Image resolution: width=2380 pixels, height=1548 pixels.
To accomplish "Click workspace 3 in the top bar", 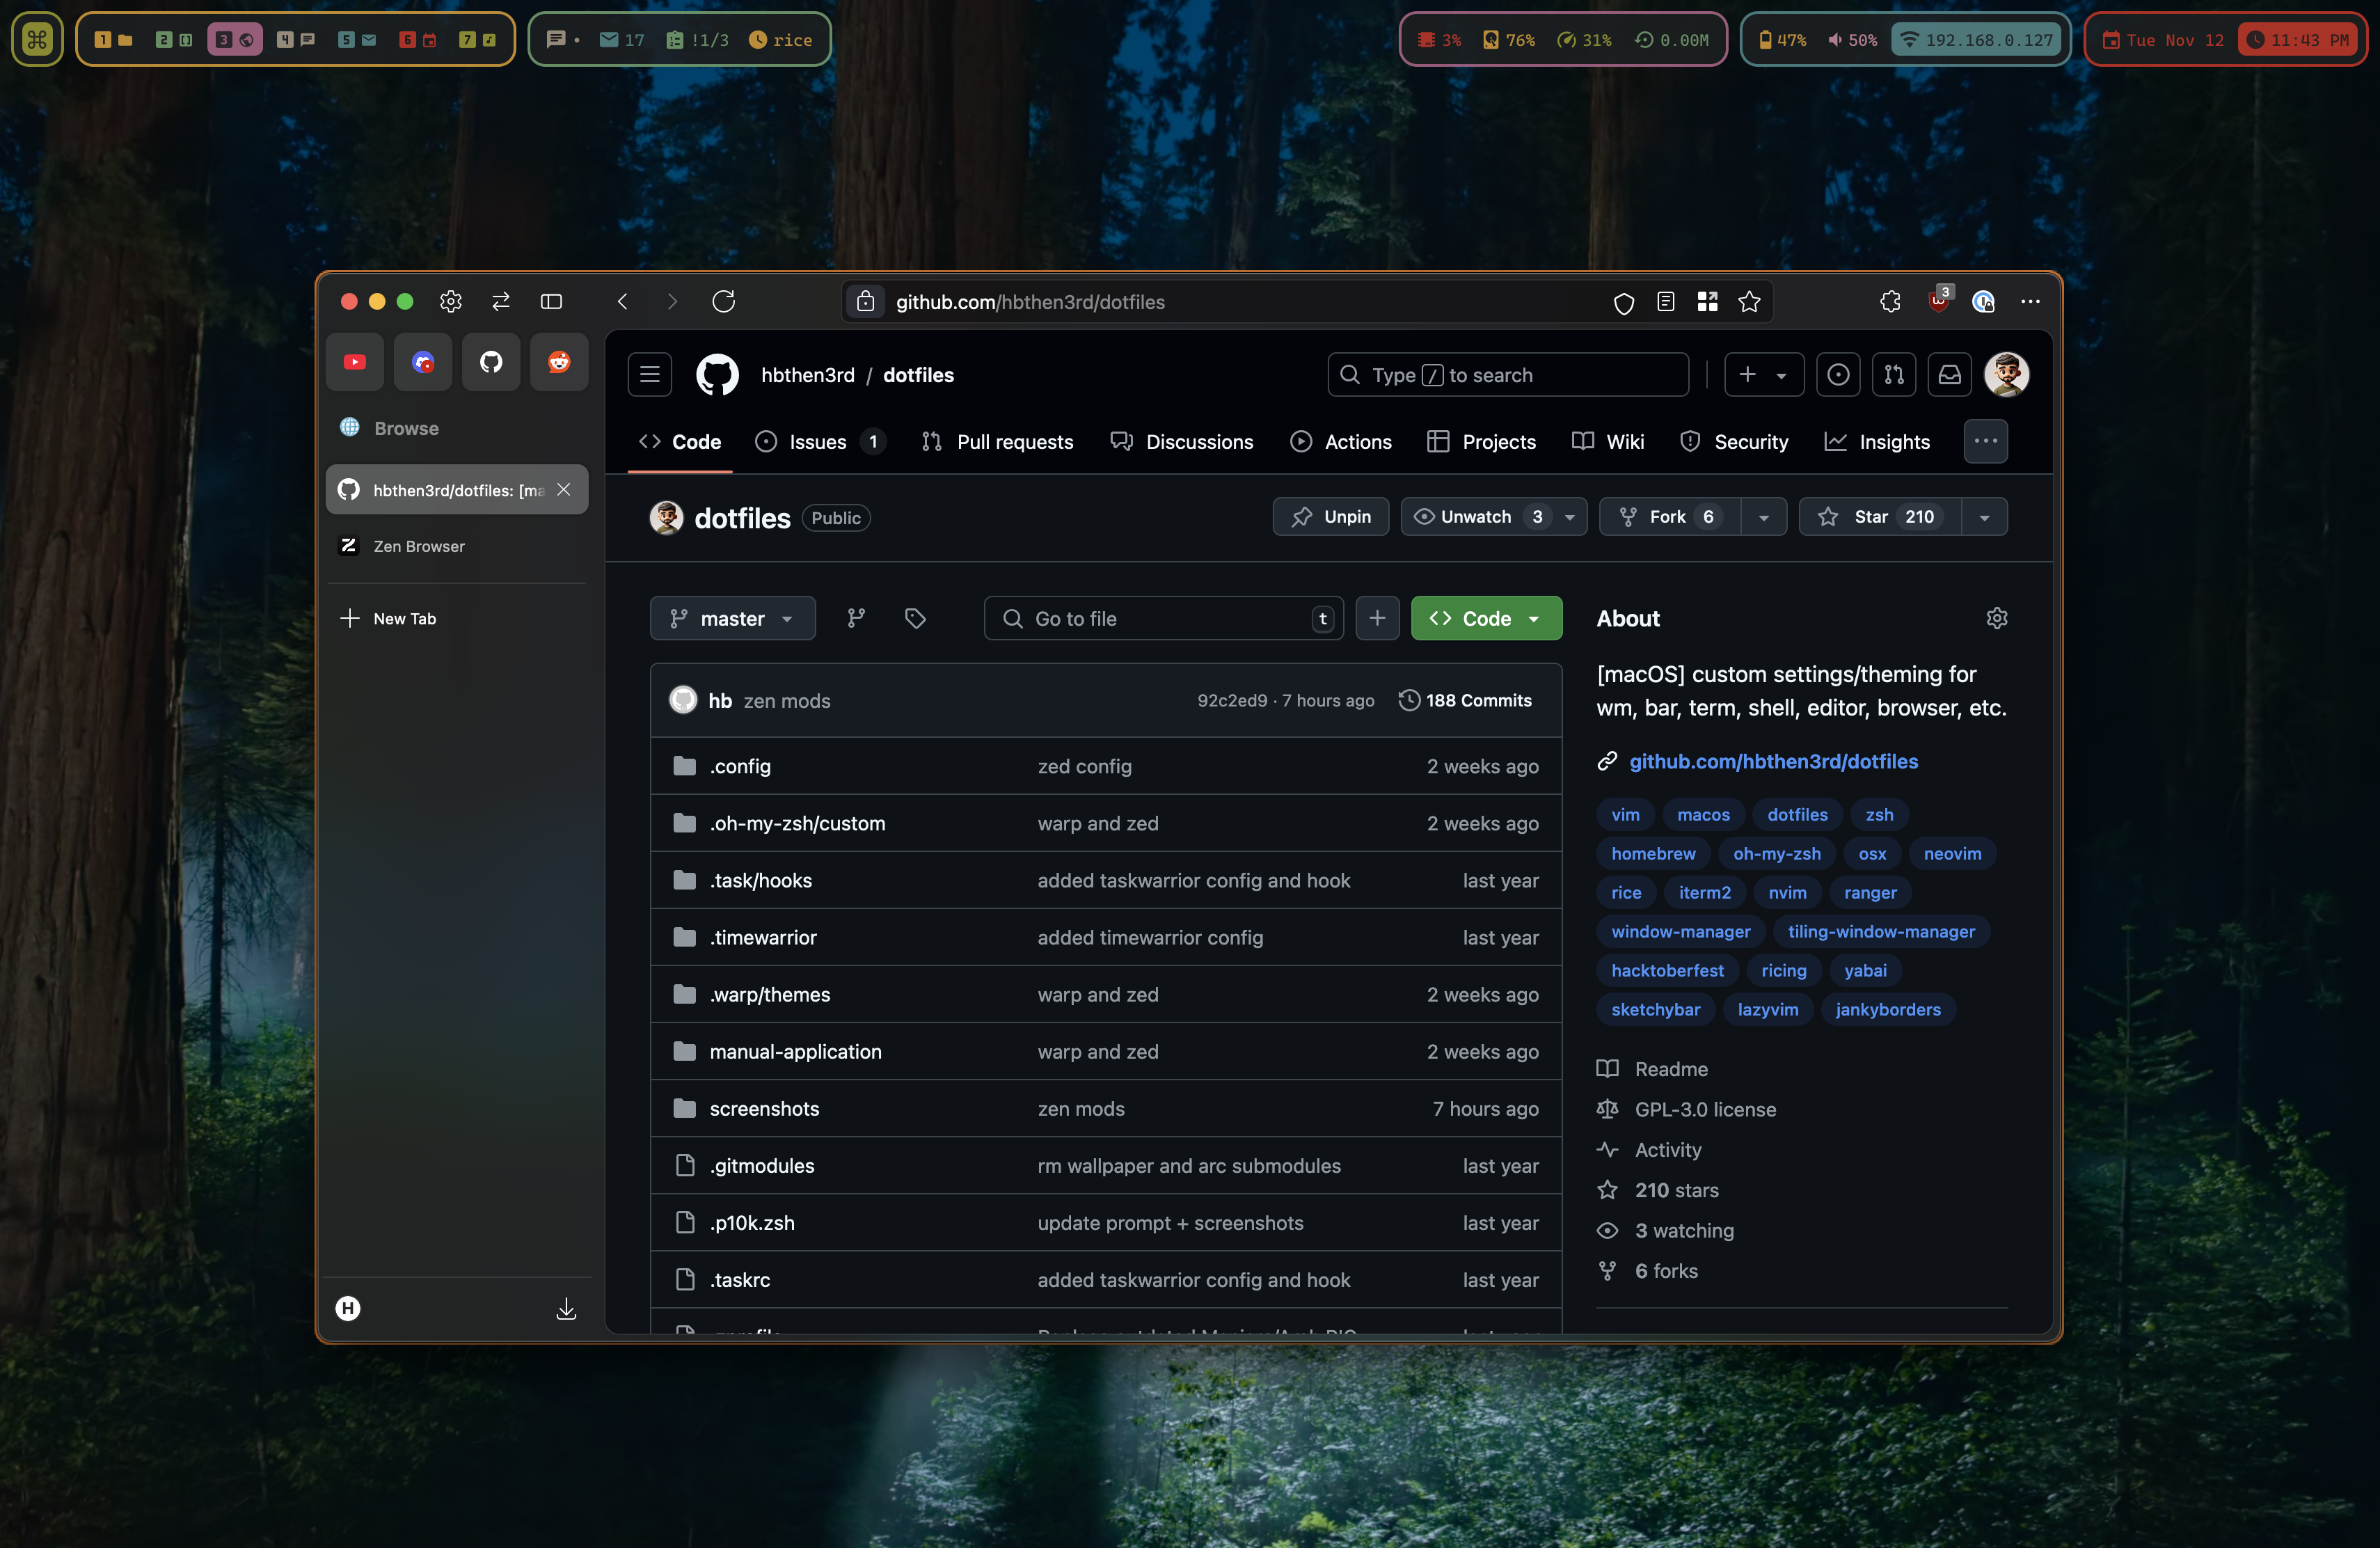I will point(235,40).
